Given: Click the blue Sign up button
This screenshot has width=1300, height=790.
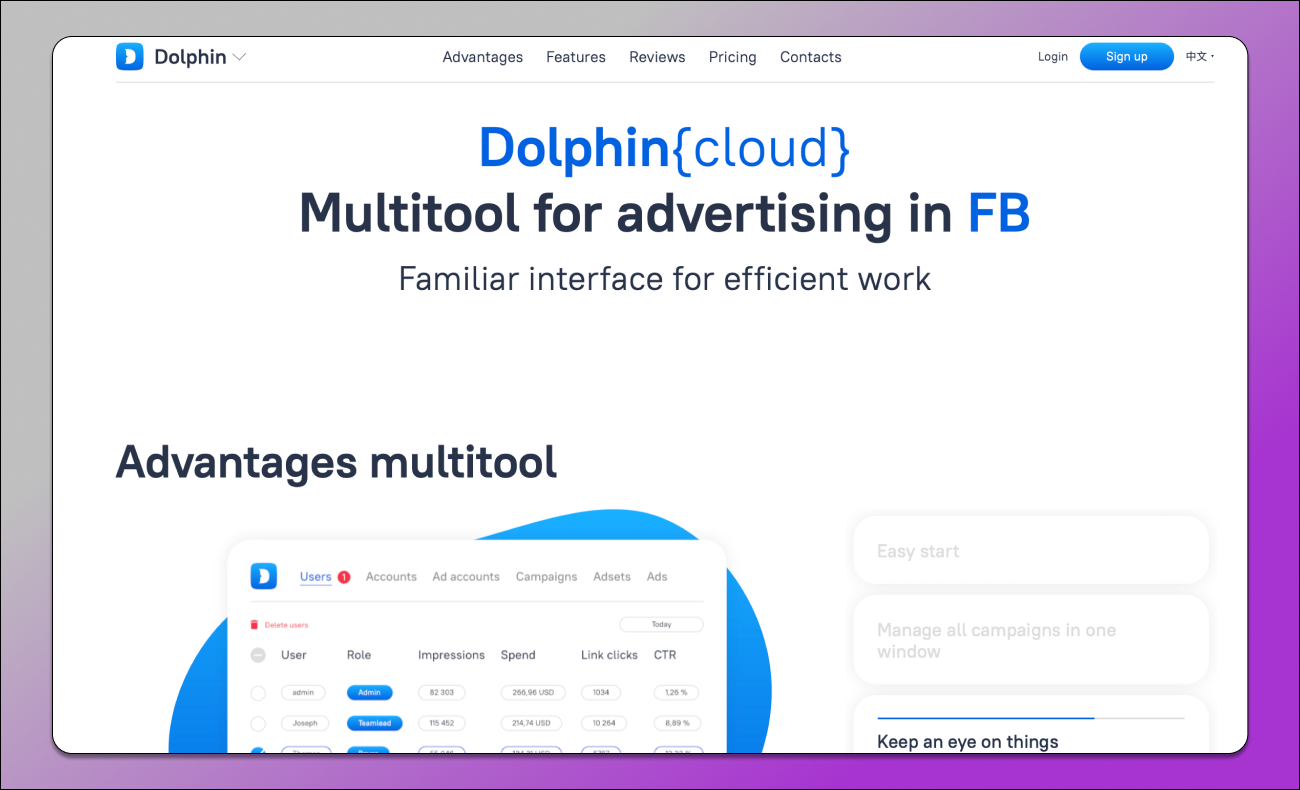Looking at the screenshot, I should pos(1127,57).
